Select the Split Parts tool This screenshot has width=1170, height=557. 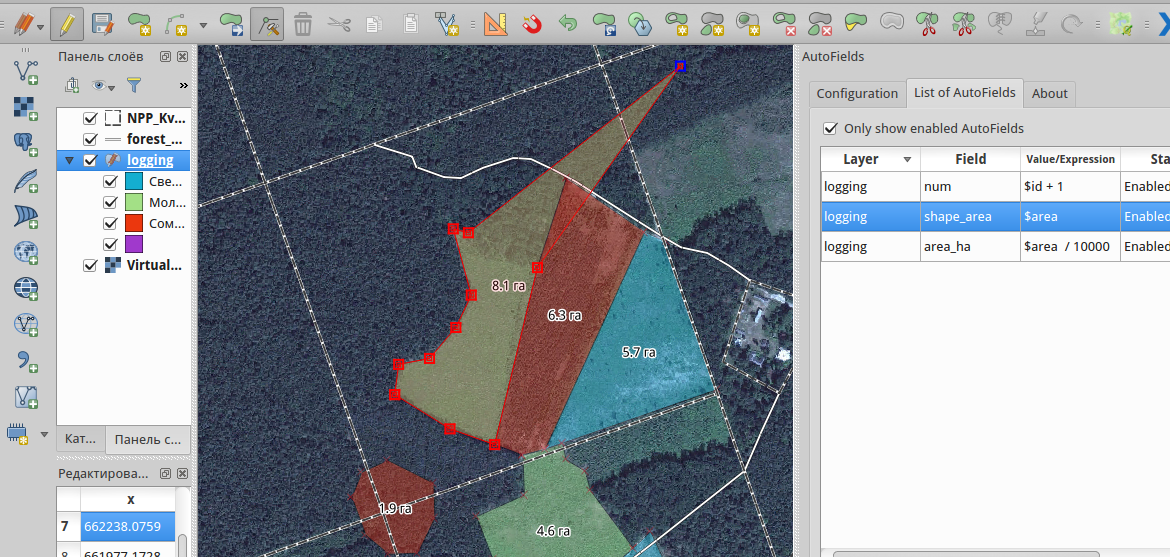963,24
